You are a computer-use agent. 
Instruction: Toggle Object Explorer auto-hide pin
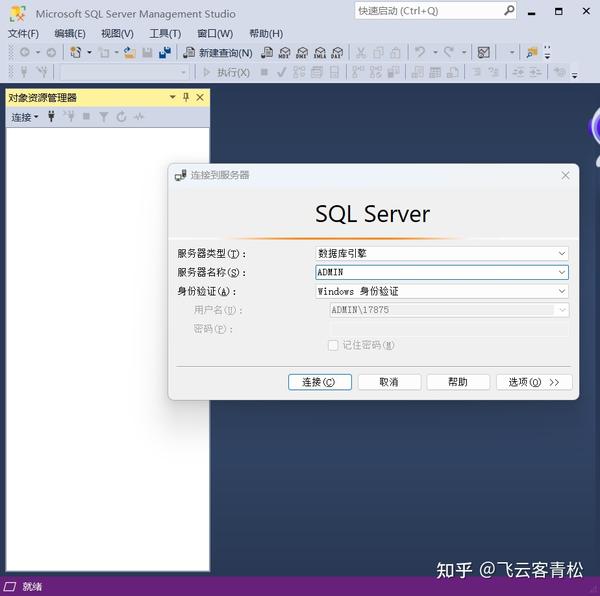[186, 97]
